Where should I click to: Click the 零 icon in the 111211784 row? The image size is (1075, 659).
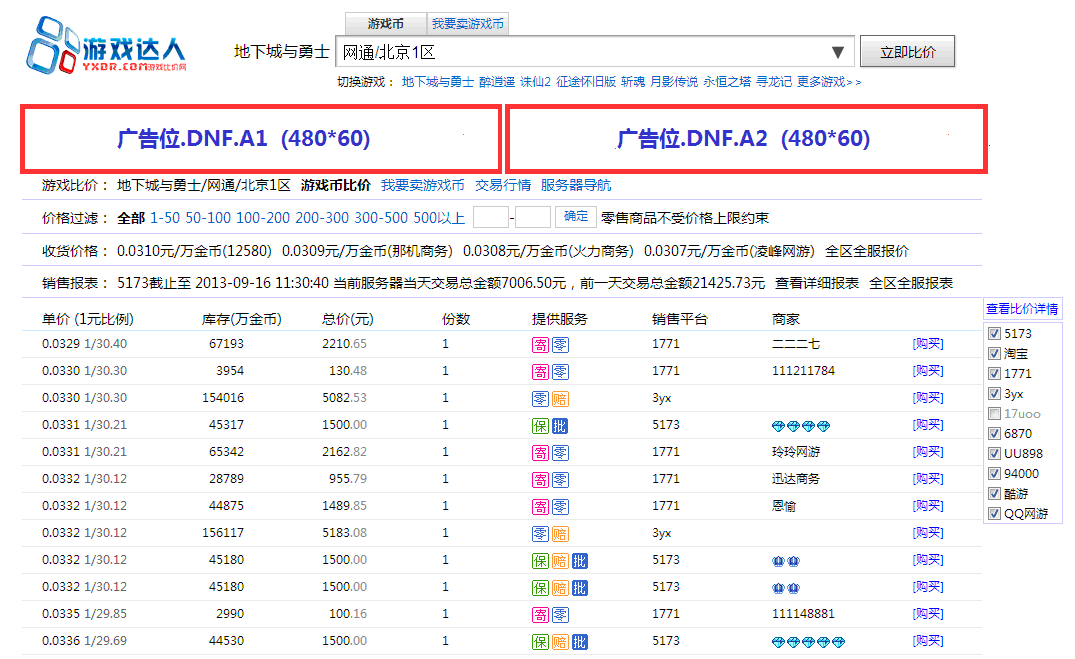coord(560,372)
